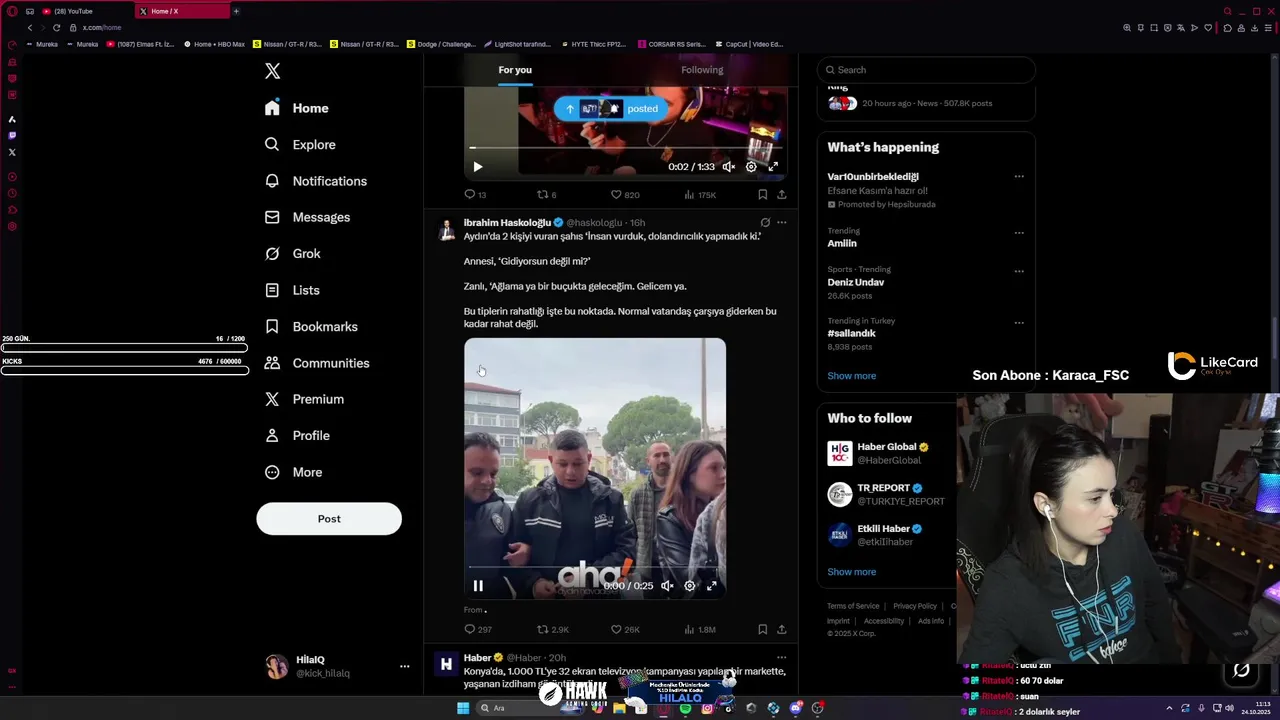Go back with browser back arrow
Image resolution: width=1280 pixels, height=720 pixels.
(x=30, y=28)
